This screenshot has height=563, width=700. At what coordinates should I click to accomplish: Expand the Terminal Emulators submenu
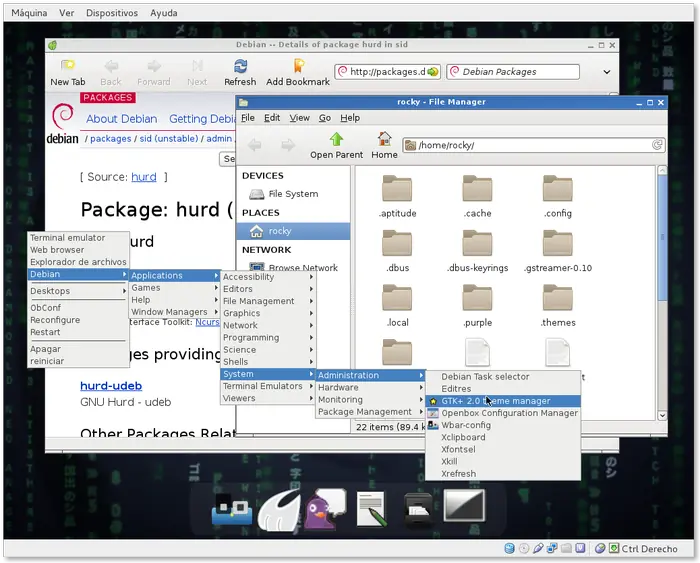(268, 386)
